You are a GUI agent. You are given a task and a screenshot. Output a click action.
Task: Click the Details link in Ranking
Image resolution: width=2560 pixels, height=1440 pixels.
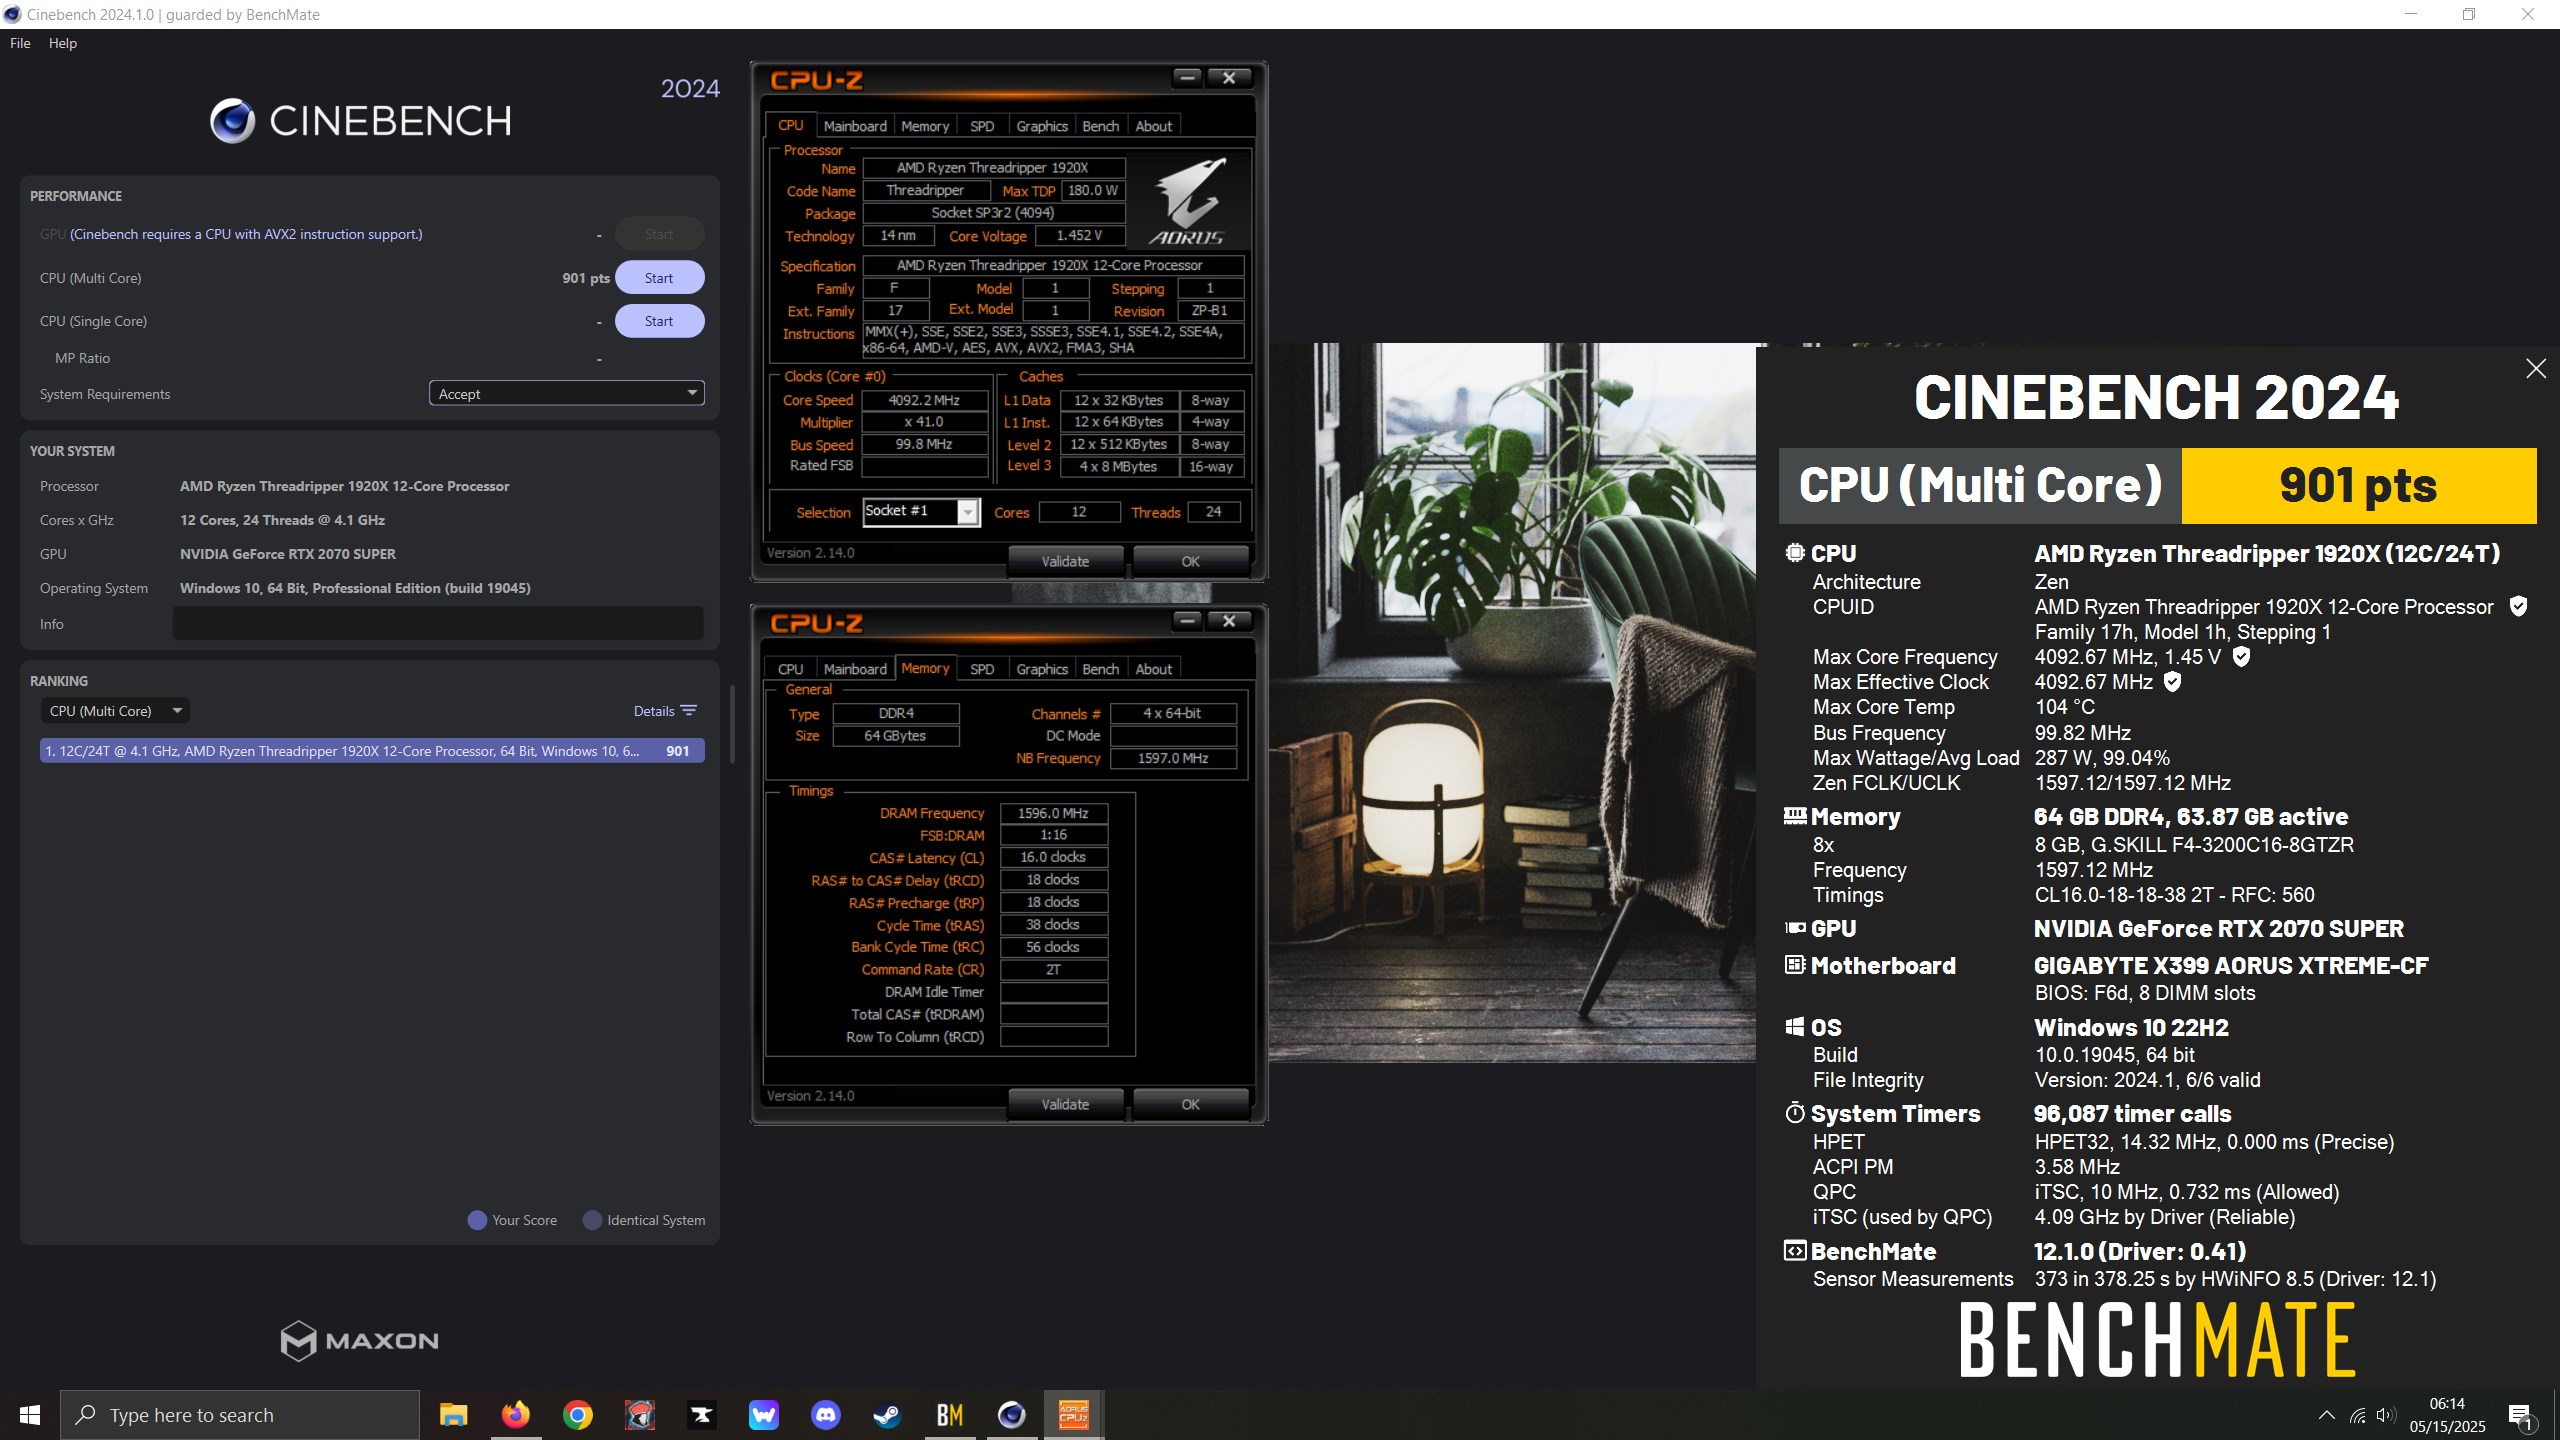(x=654, y=711)
